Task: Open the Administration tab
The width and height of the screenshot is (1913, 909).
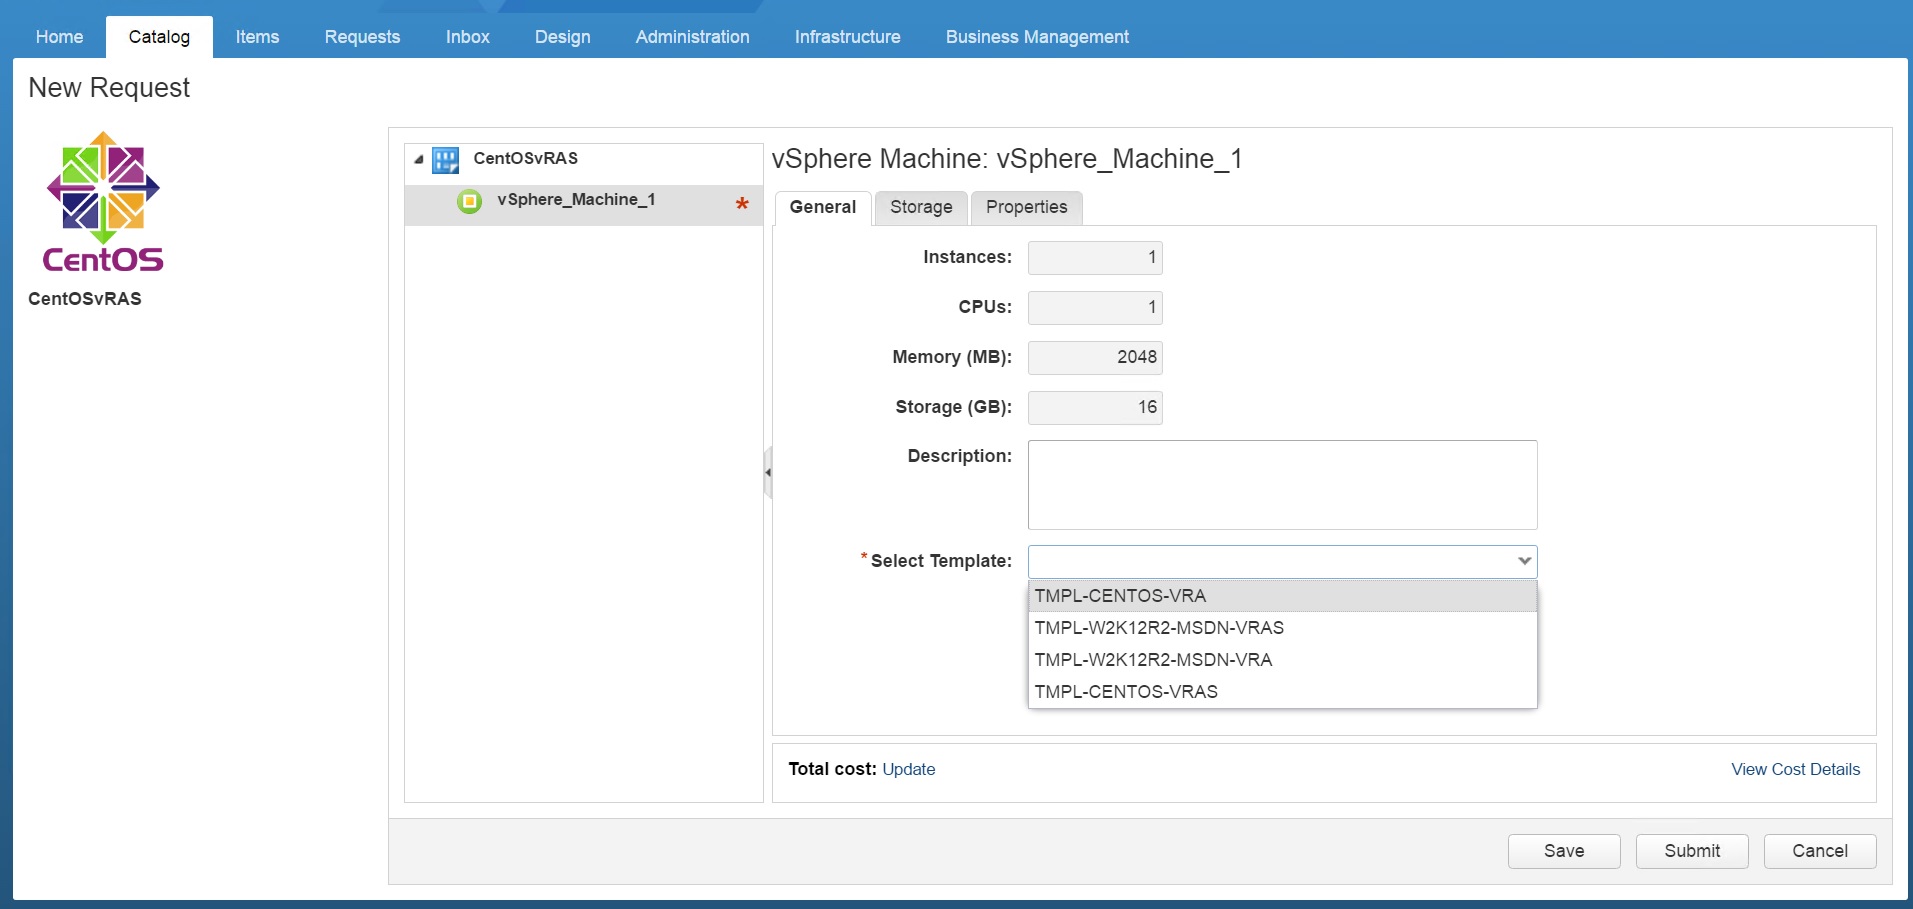Action: coord(692,37)
